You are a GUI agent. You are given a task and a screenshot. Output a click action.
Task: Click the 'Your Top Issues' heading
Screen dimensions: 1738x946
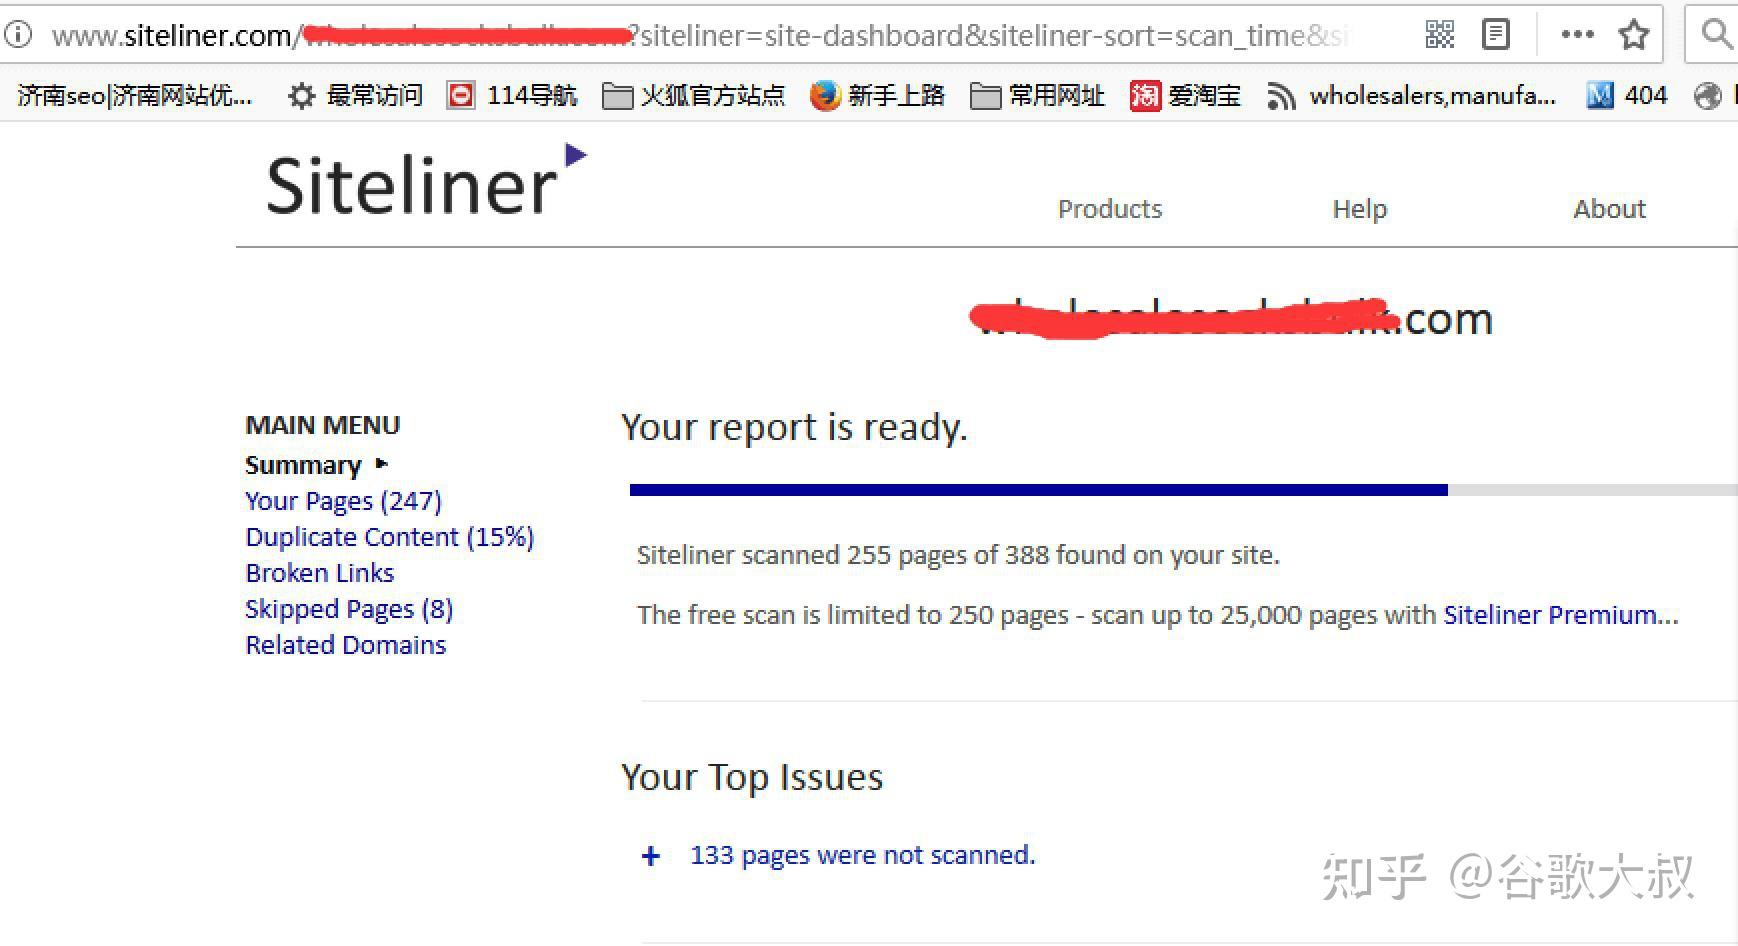pyautogui.click(x=752, y=777)
